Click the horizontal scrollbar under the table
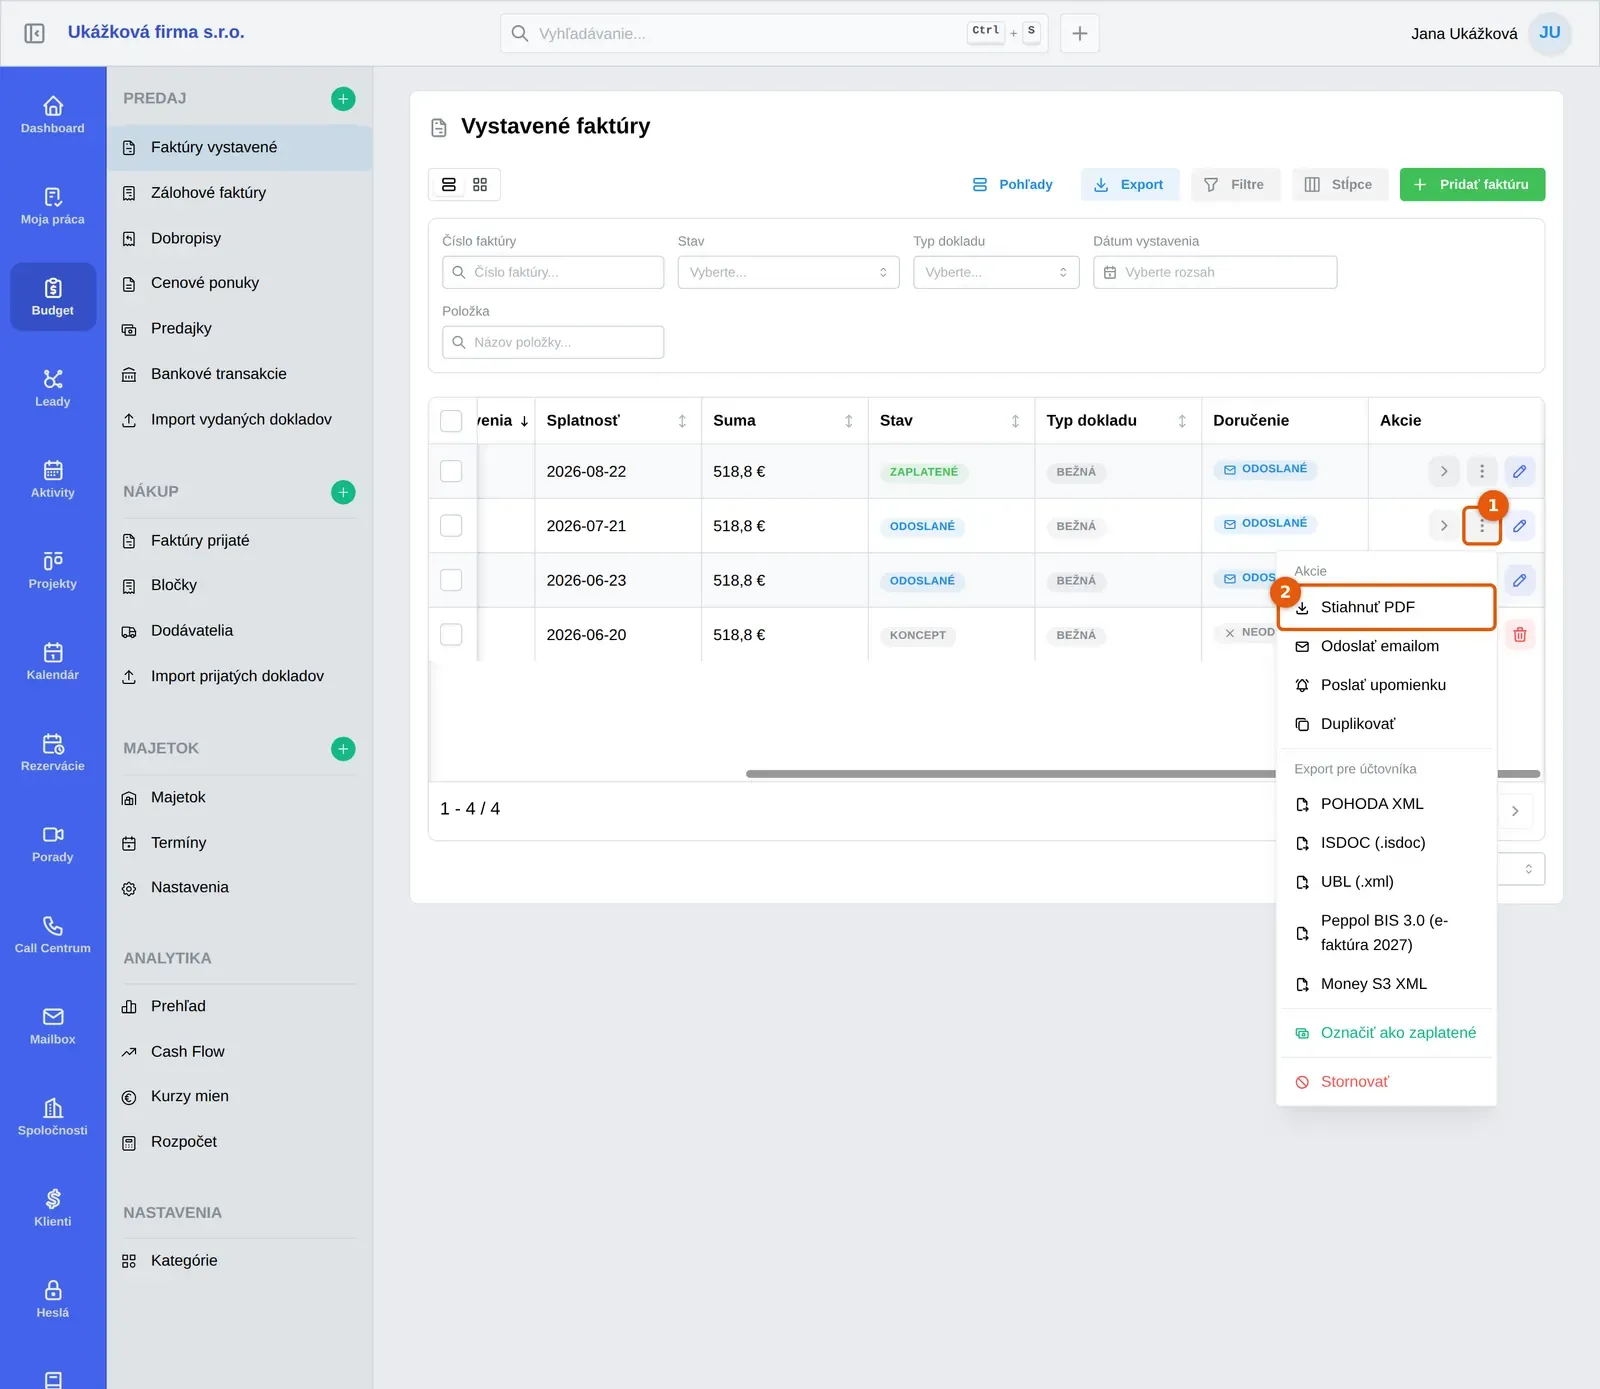This screenshot has height=1389, width=1600. (x=1010, y=774)
